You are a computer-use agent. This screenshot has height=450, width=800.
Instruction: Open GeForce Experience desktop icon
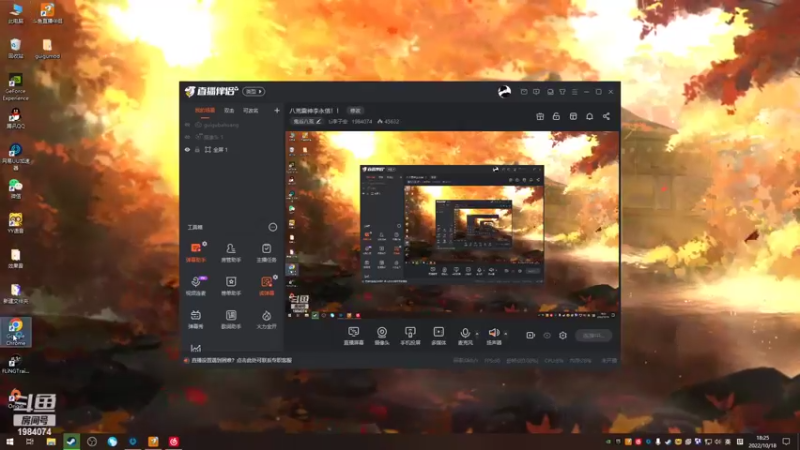coord(15,87)
